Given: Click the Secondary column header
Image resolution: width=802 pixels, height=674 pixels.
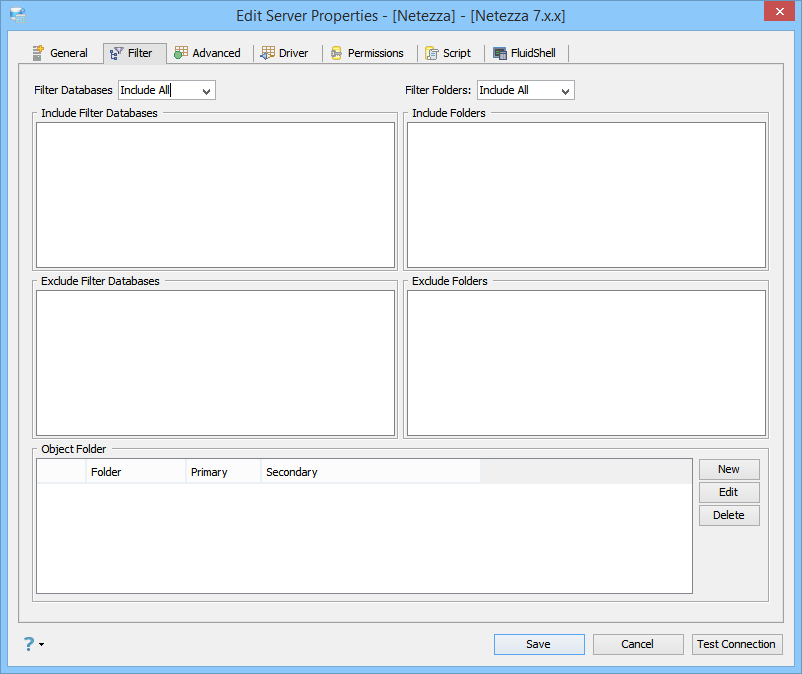Looking at the screenshot, I should click(371, 471).
